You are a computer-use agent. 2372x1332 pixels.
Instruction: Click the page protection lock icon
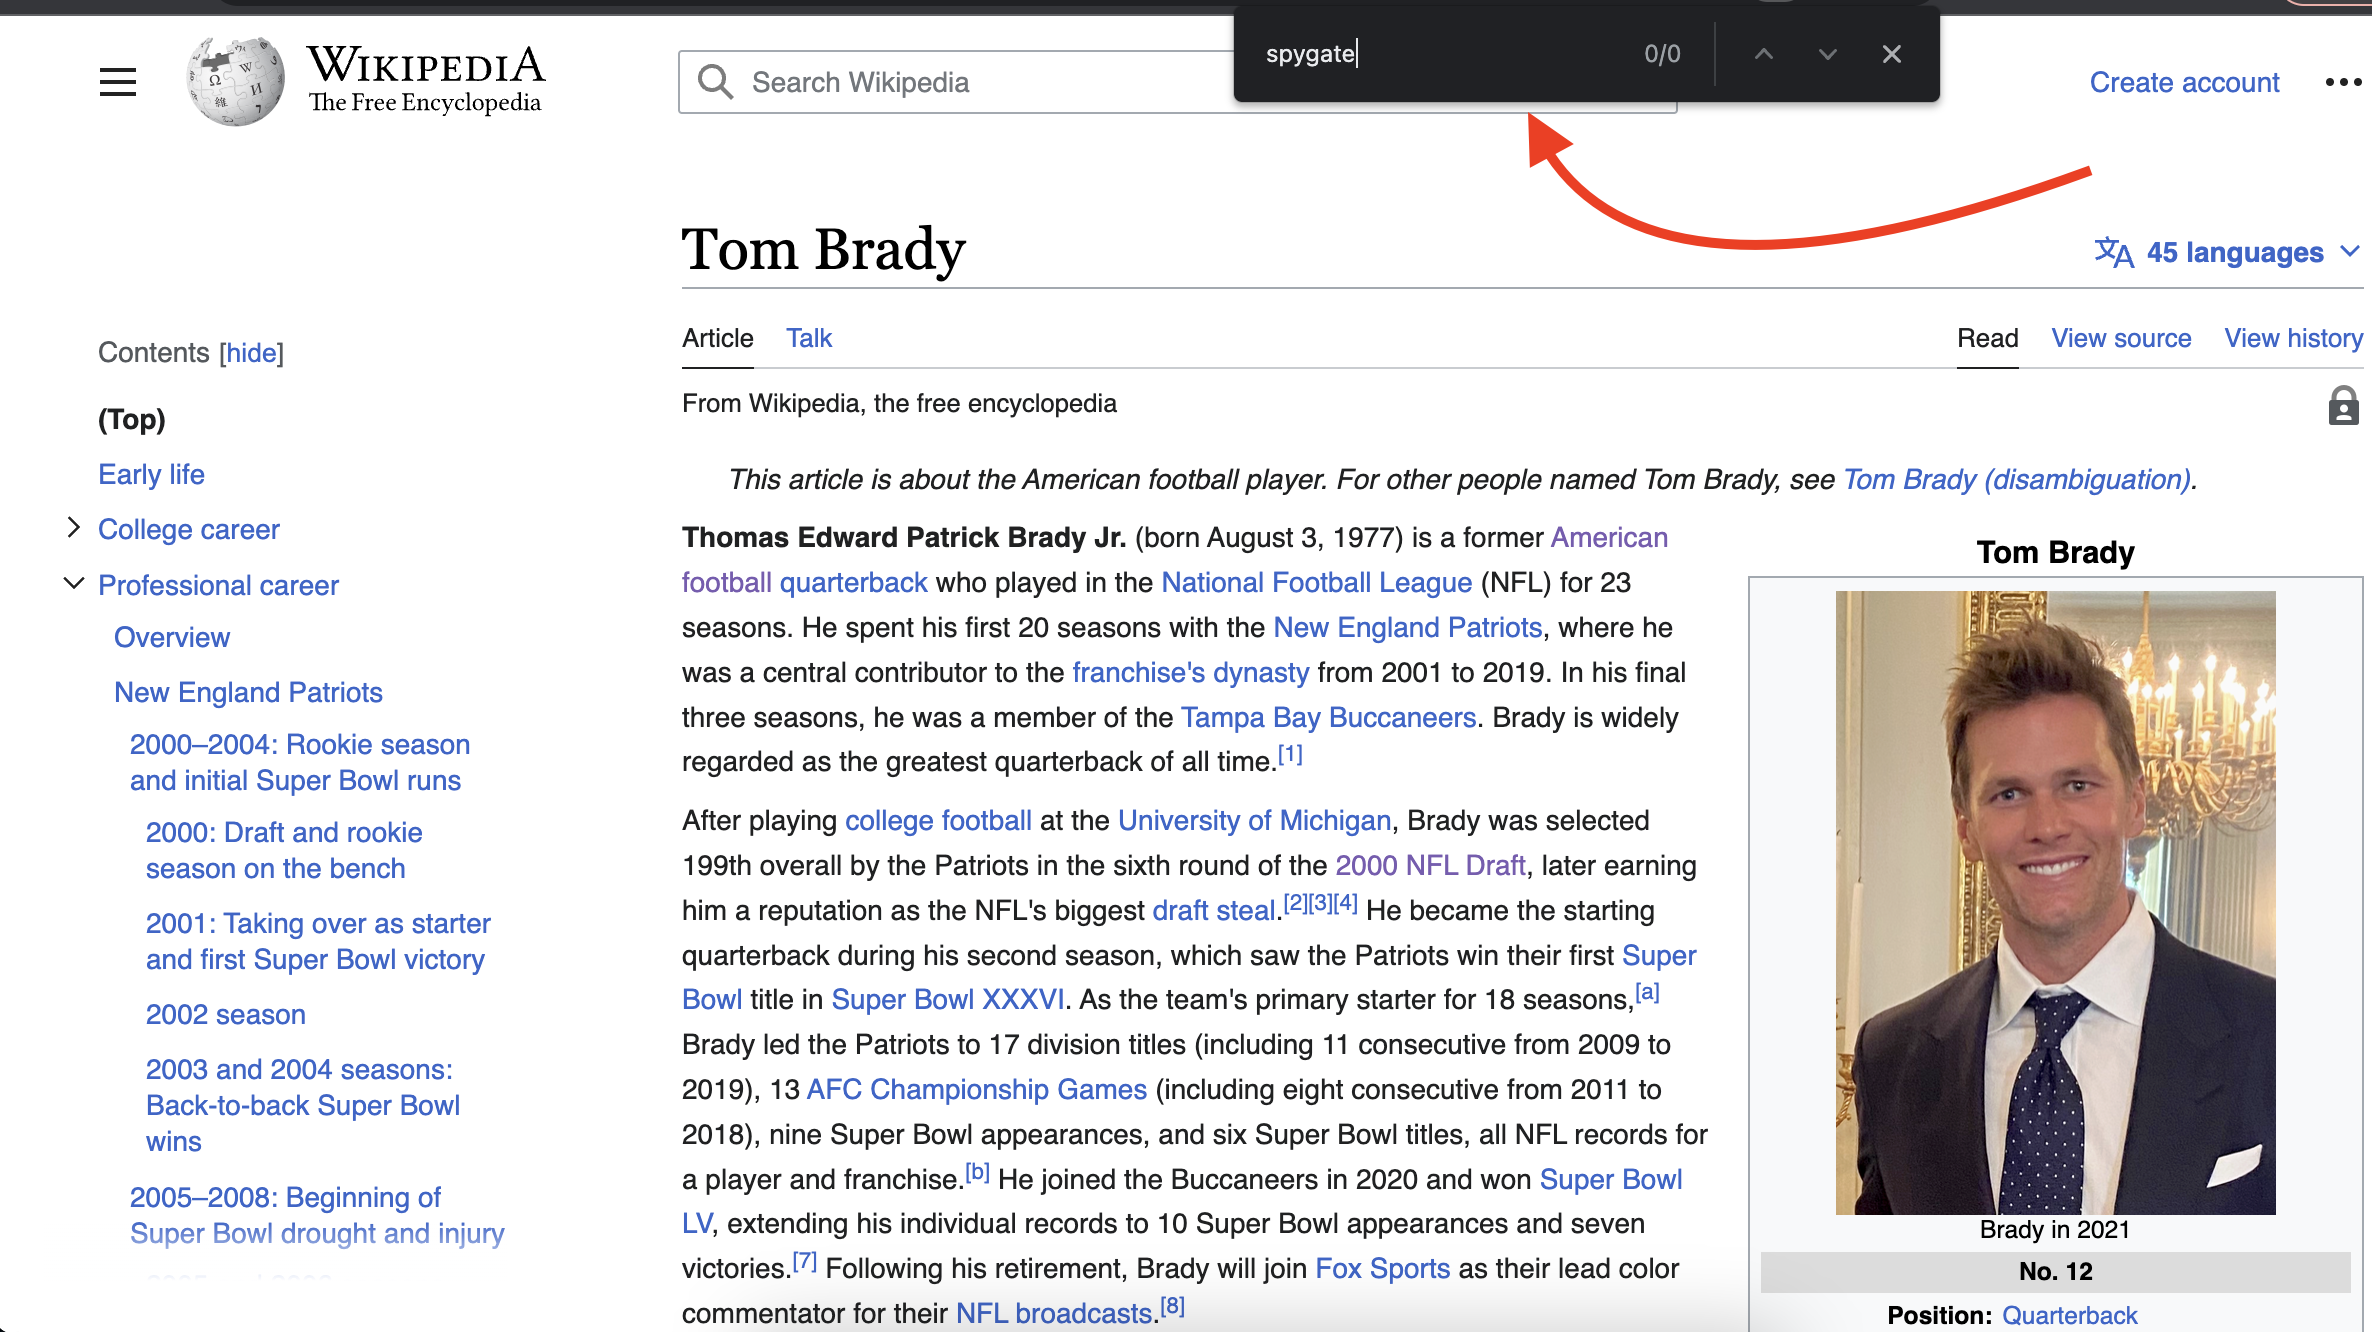tap(2343, 406)
